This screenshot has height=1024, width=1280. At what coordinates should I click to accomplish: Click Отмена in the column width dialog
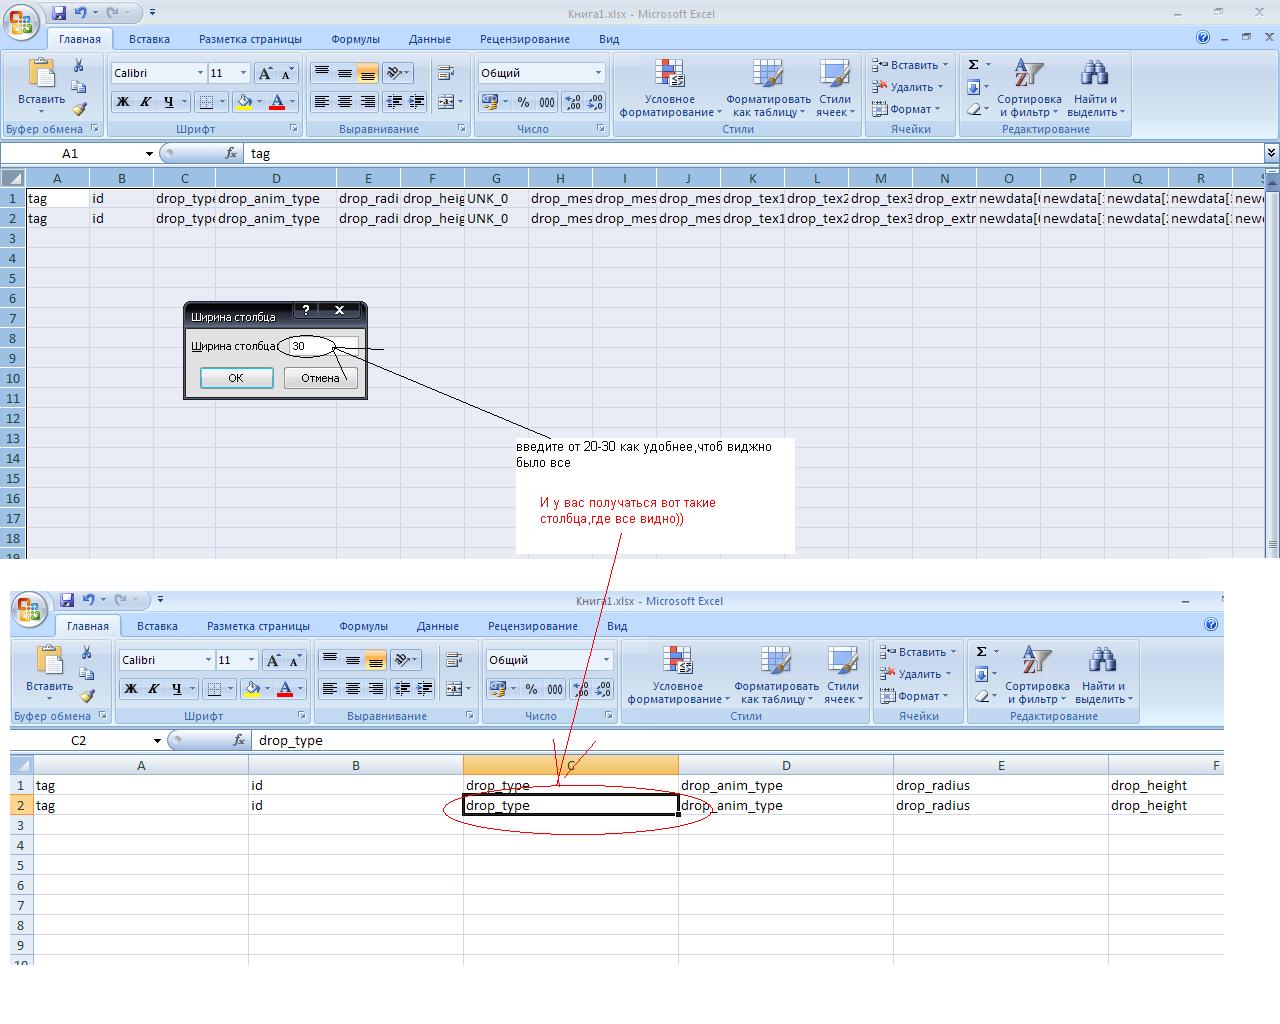click(x=320, y=378)
